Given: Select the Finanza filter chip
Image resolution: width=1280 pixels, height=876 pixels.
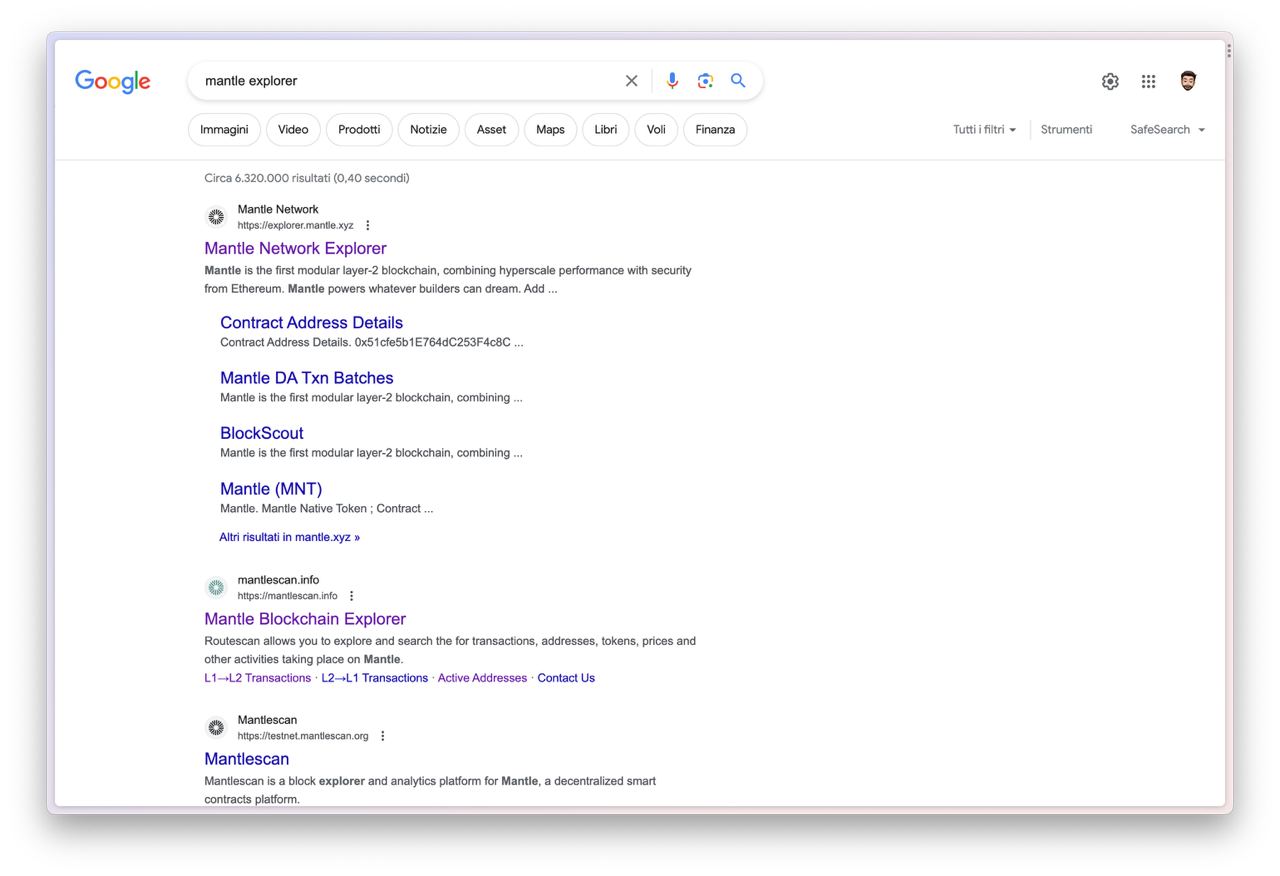Looking at the screenshot, I should coord(715,130).
